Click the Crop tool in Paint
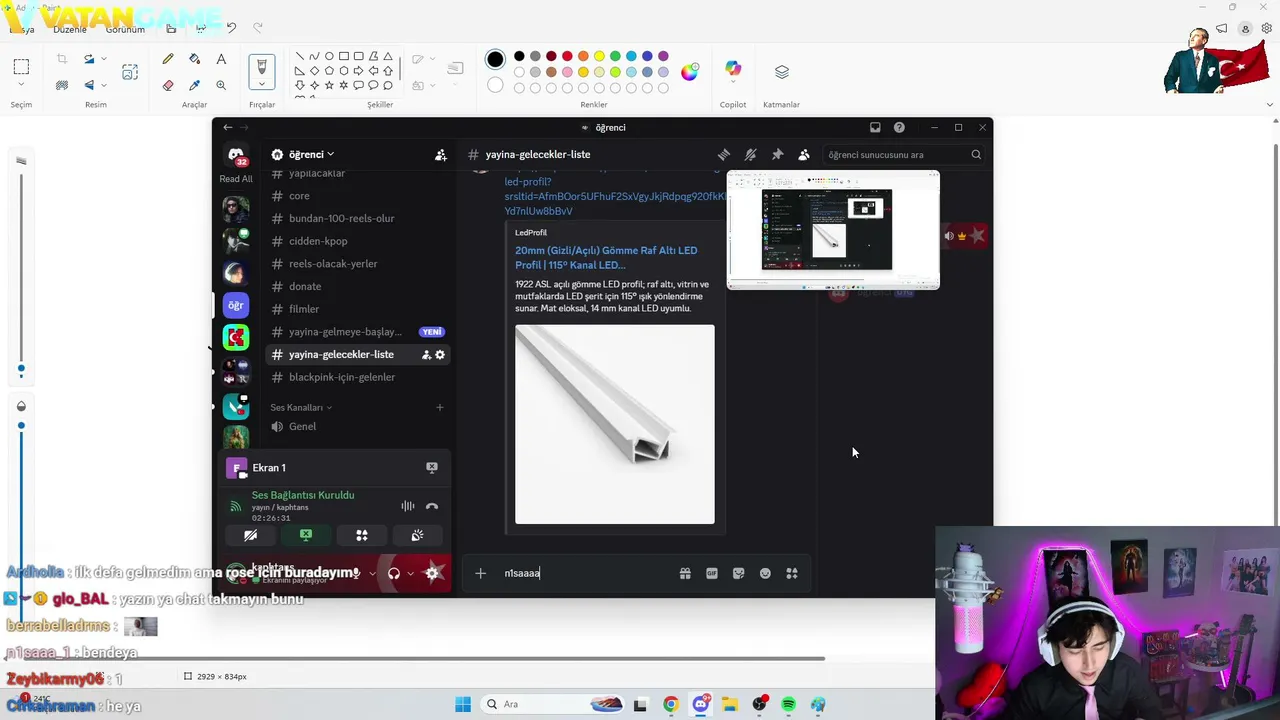 pos(62,60)
